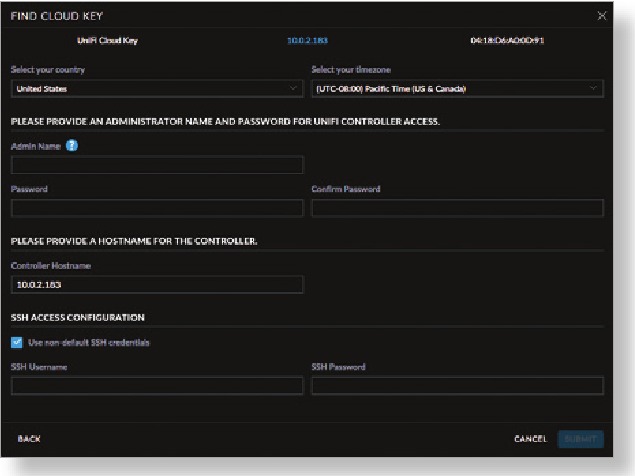Screen dimensions: 635x476
Task: Click the Find Cloud Key dialog title
Action: pyautogui.click(x=56, y=17)
